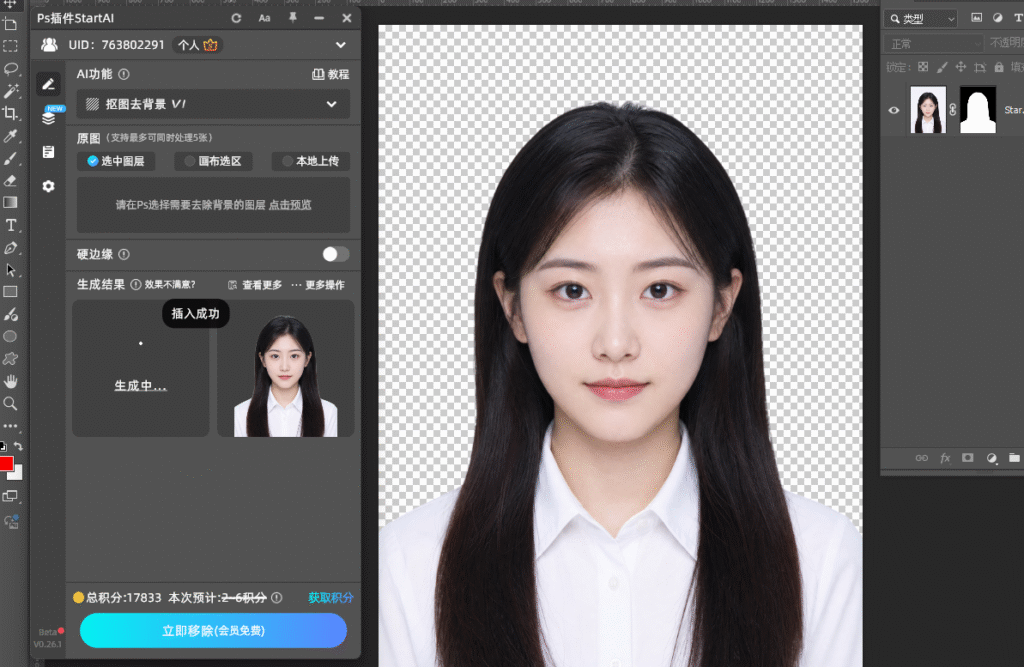Select the 选中图层 radio option
Viewport: 1024px width, 667px height.
[116, 161]
